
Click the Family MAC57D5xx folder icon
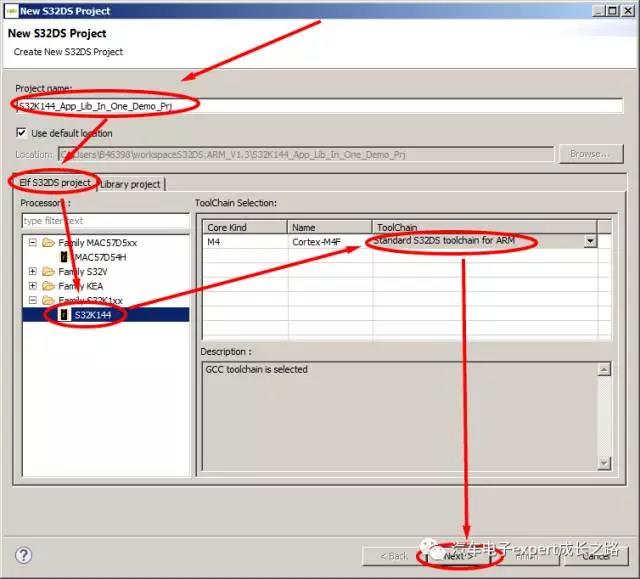(x=48, y=243)
